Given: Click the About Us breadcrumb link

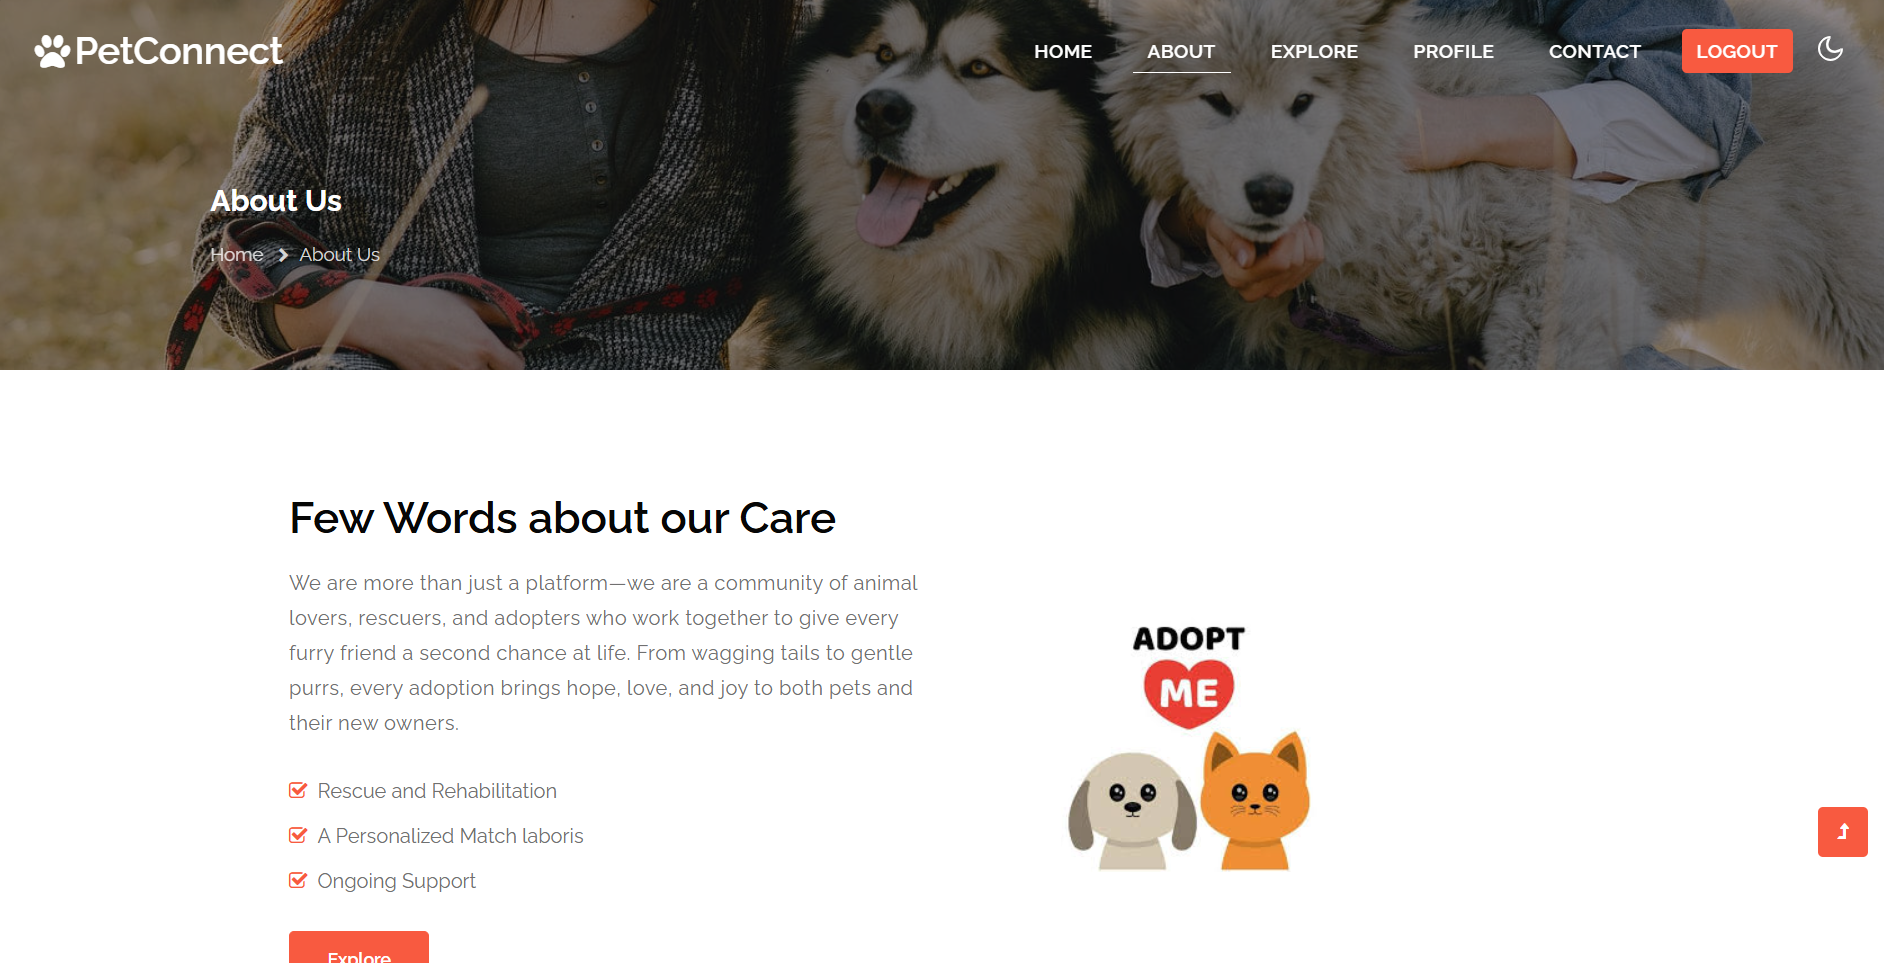Looking at the screenshot, I should (x=340, y=255).
